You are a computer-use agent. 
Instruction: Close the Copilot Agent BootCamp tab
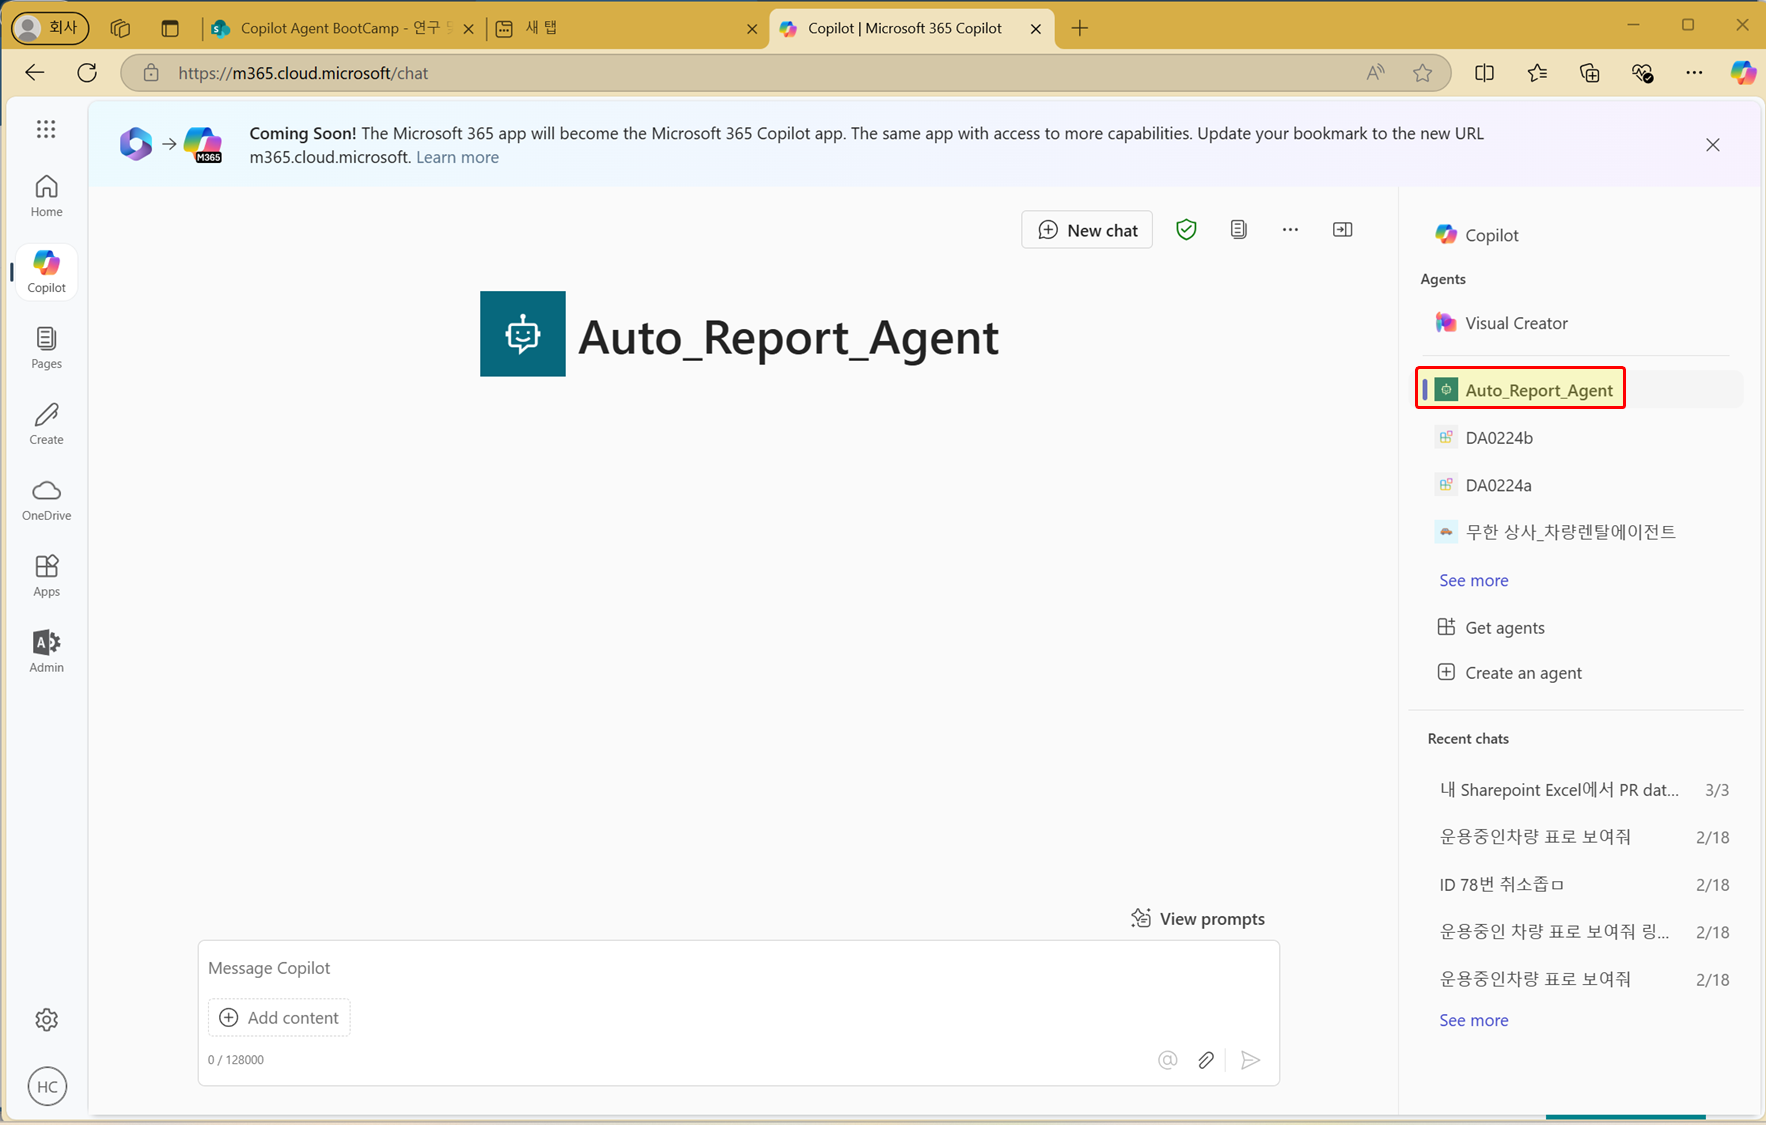469,29
